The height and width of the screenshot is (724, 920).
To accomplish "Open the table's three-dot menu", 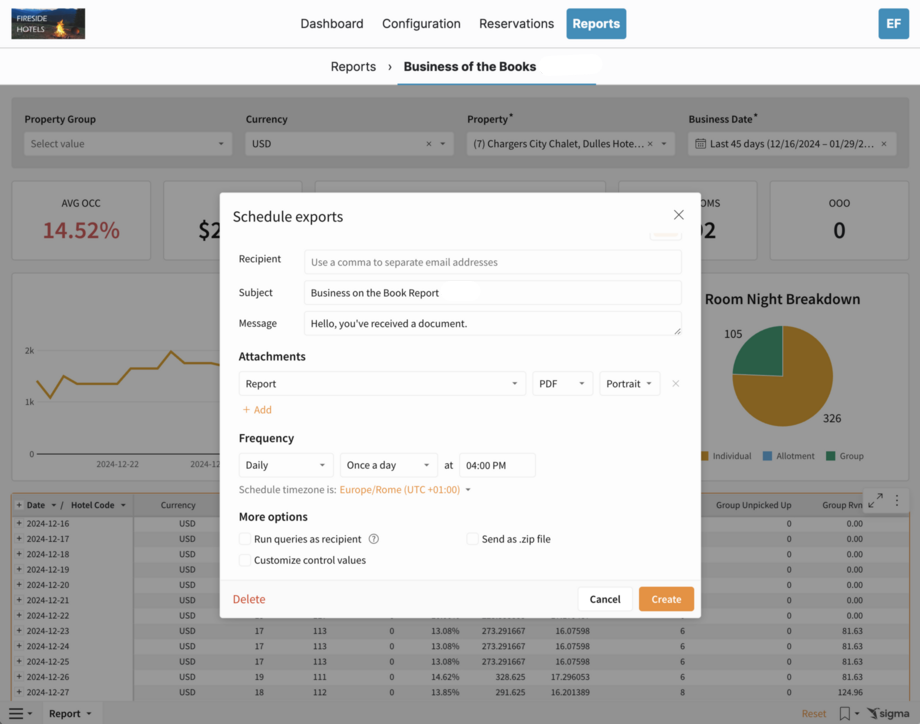I will tap(897, 500).
